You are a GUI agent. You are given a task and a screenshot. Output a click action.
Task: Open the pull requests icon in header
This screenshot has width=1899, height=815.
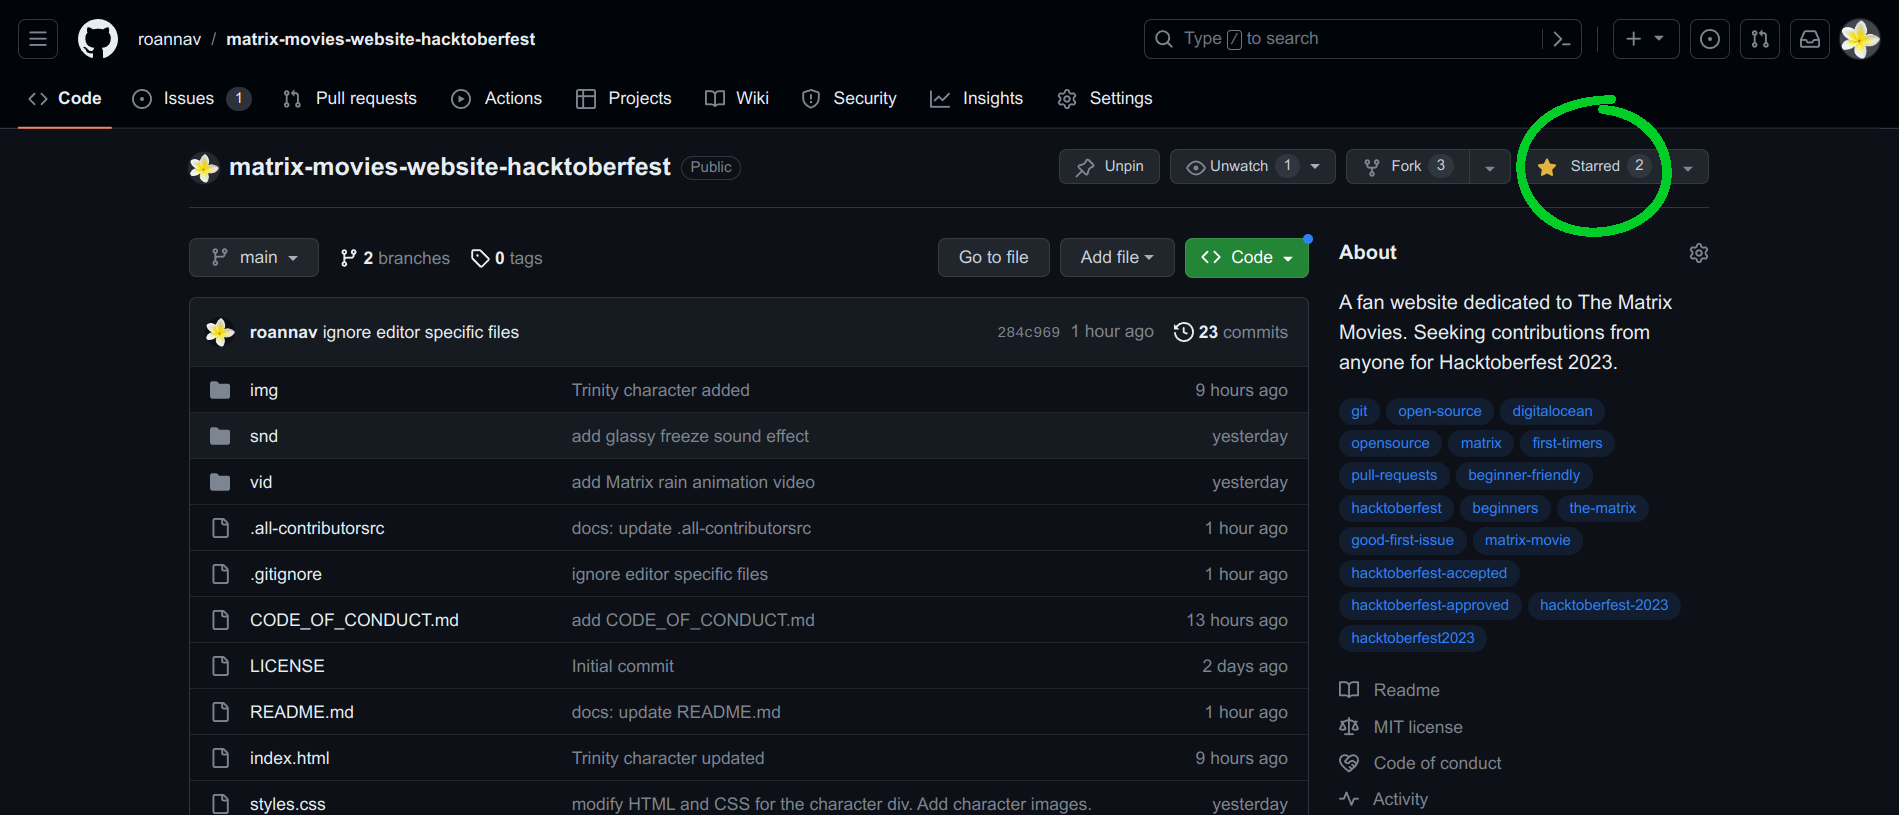[1760, 39]
